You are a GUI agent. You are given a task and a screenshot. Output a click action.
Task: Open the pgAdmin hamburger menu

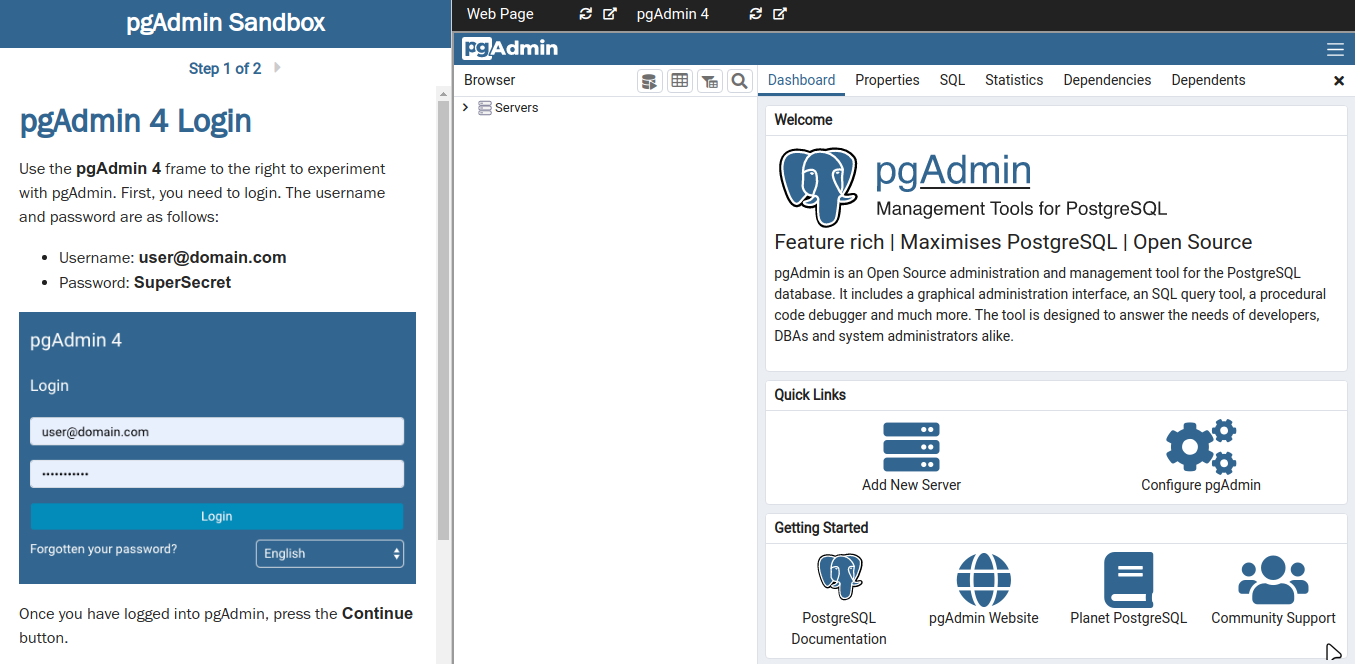[1335, 49]
